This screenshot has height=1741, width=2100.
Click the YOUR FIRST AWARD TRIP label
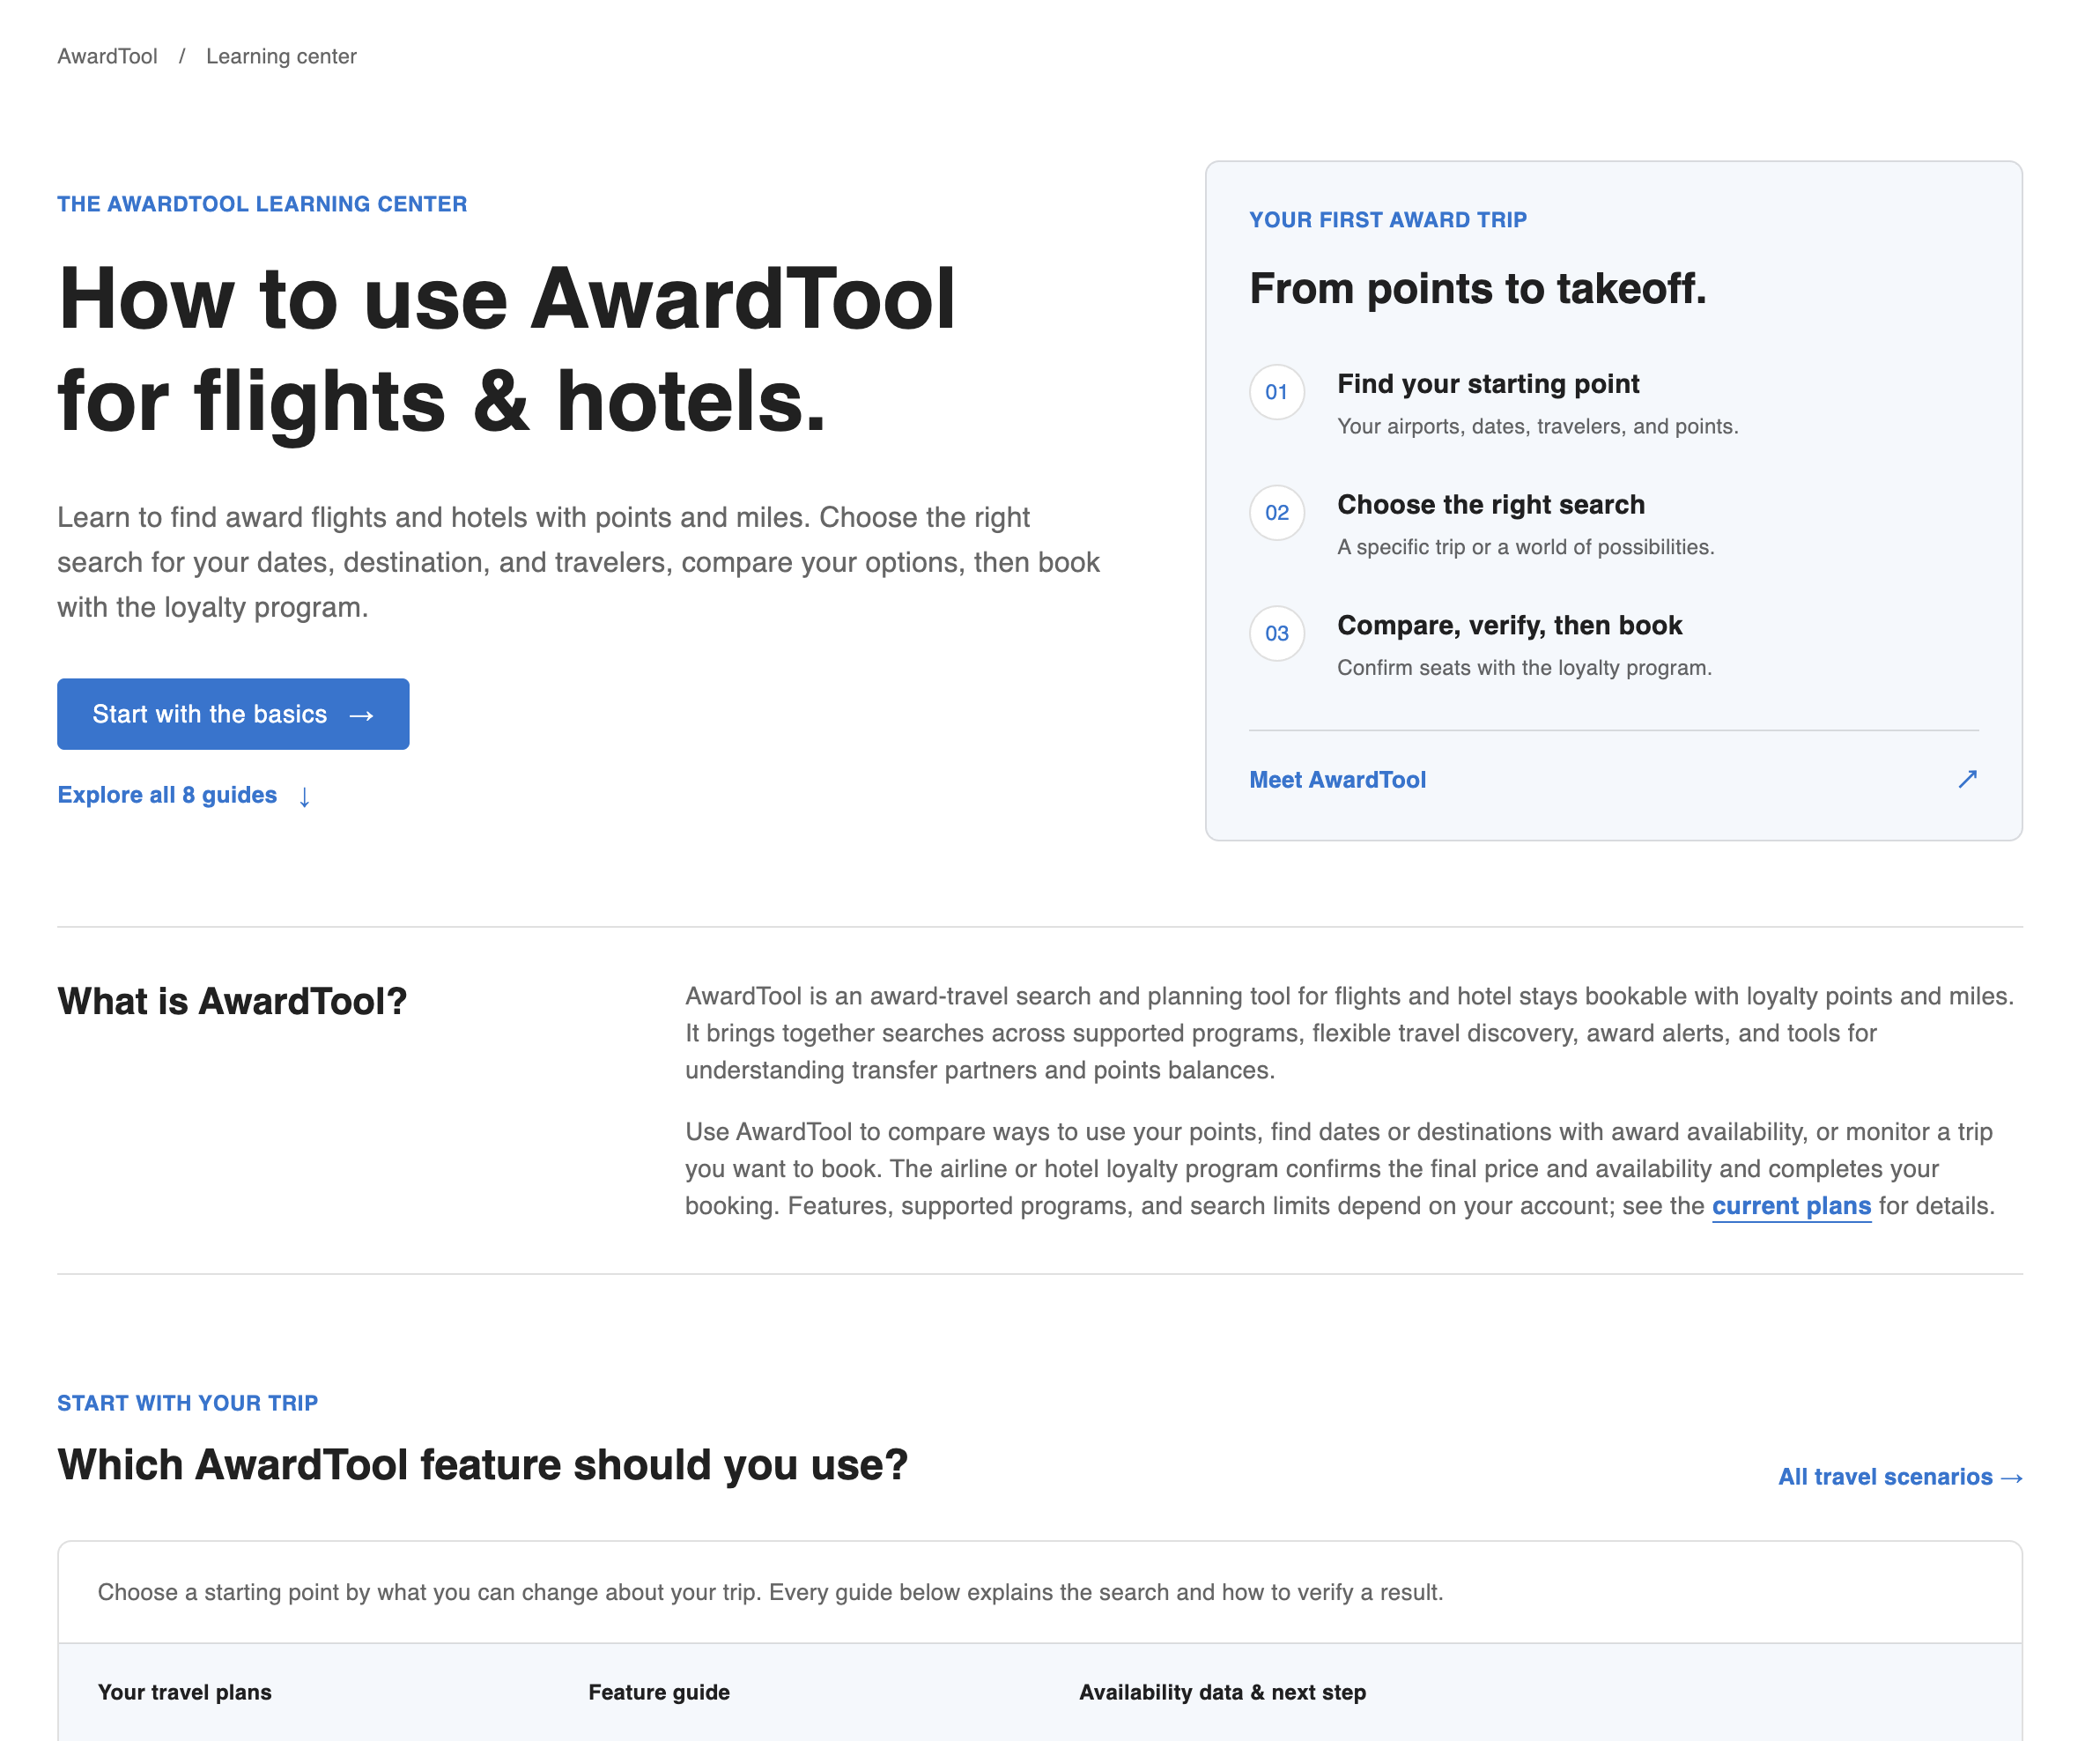pos(1388,220)
